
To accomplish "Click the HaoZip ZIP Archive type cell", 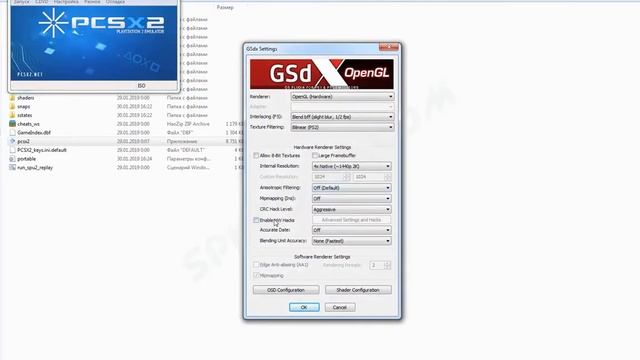I will pos(188,124).
